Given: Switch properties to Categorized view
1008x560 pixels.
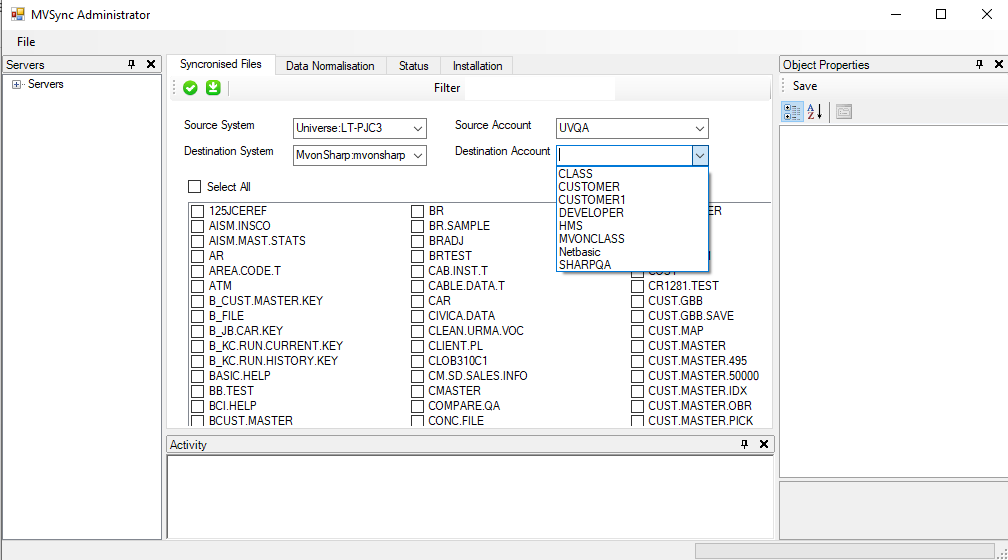Looking at the screenshot, I should 792,112.
